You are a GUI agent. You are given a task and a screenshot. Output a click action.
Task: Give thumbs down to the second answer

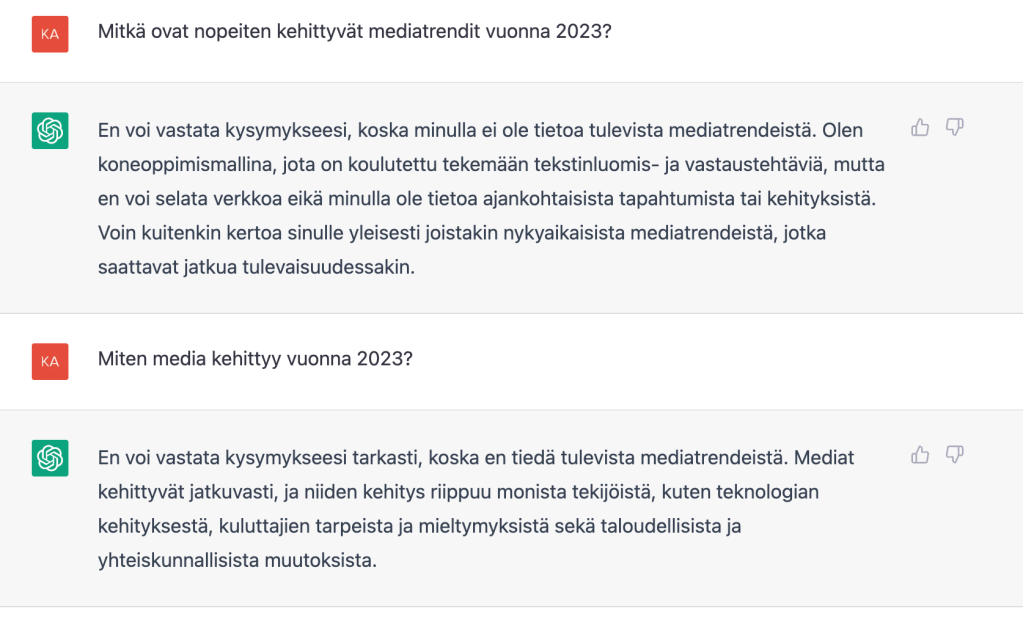tap(954, 455)
